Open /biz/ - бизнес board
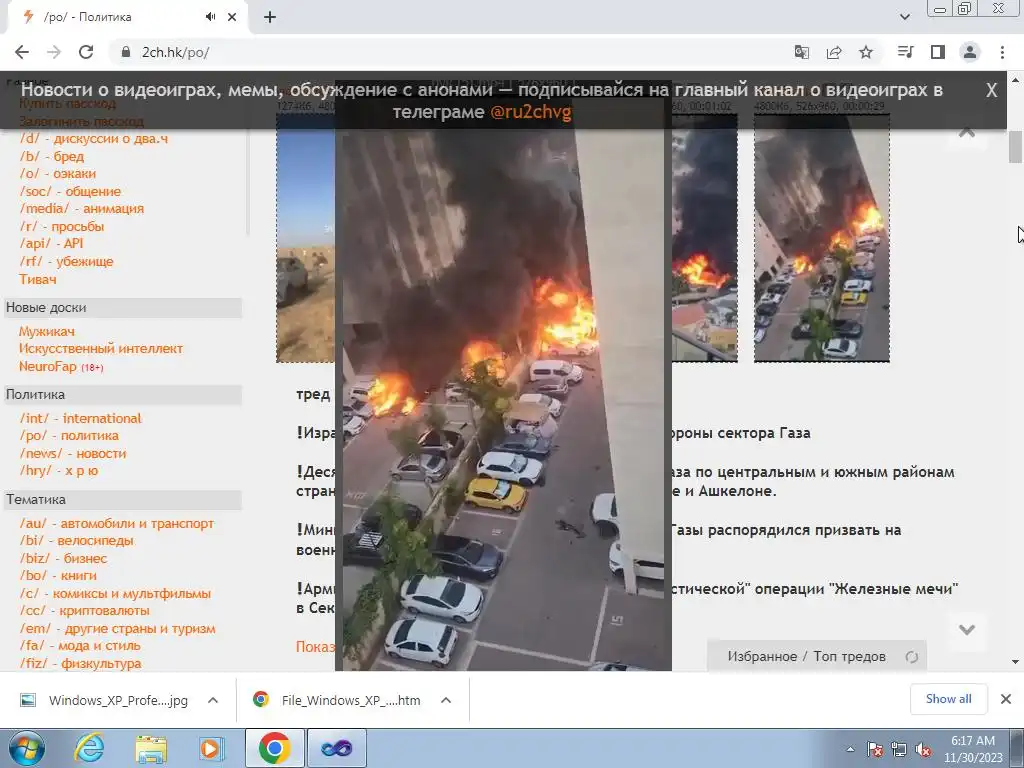 point(63,558)
